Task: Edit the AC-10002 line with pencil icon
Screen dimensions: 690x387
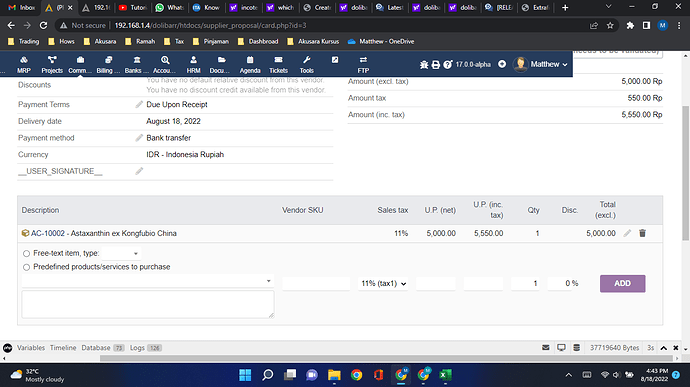Action: [628, 233]
